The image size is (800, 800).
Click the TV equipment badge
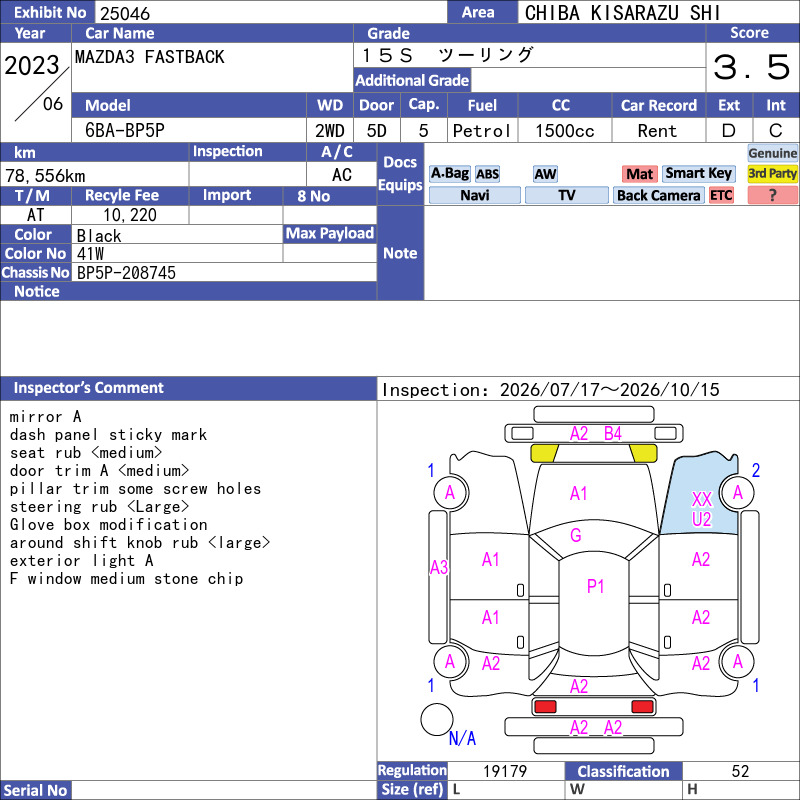point(566,195)
